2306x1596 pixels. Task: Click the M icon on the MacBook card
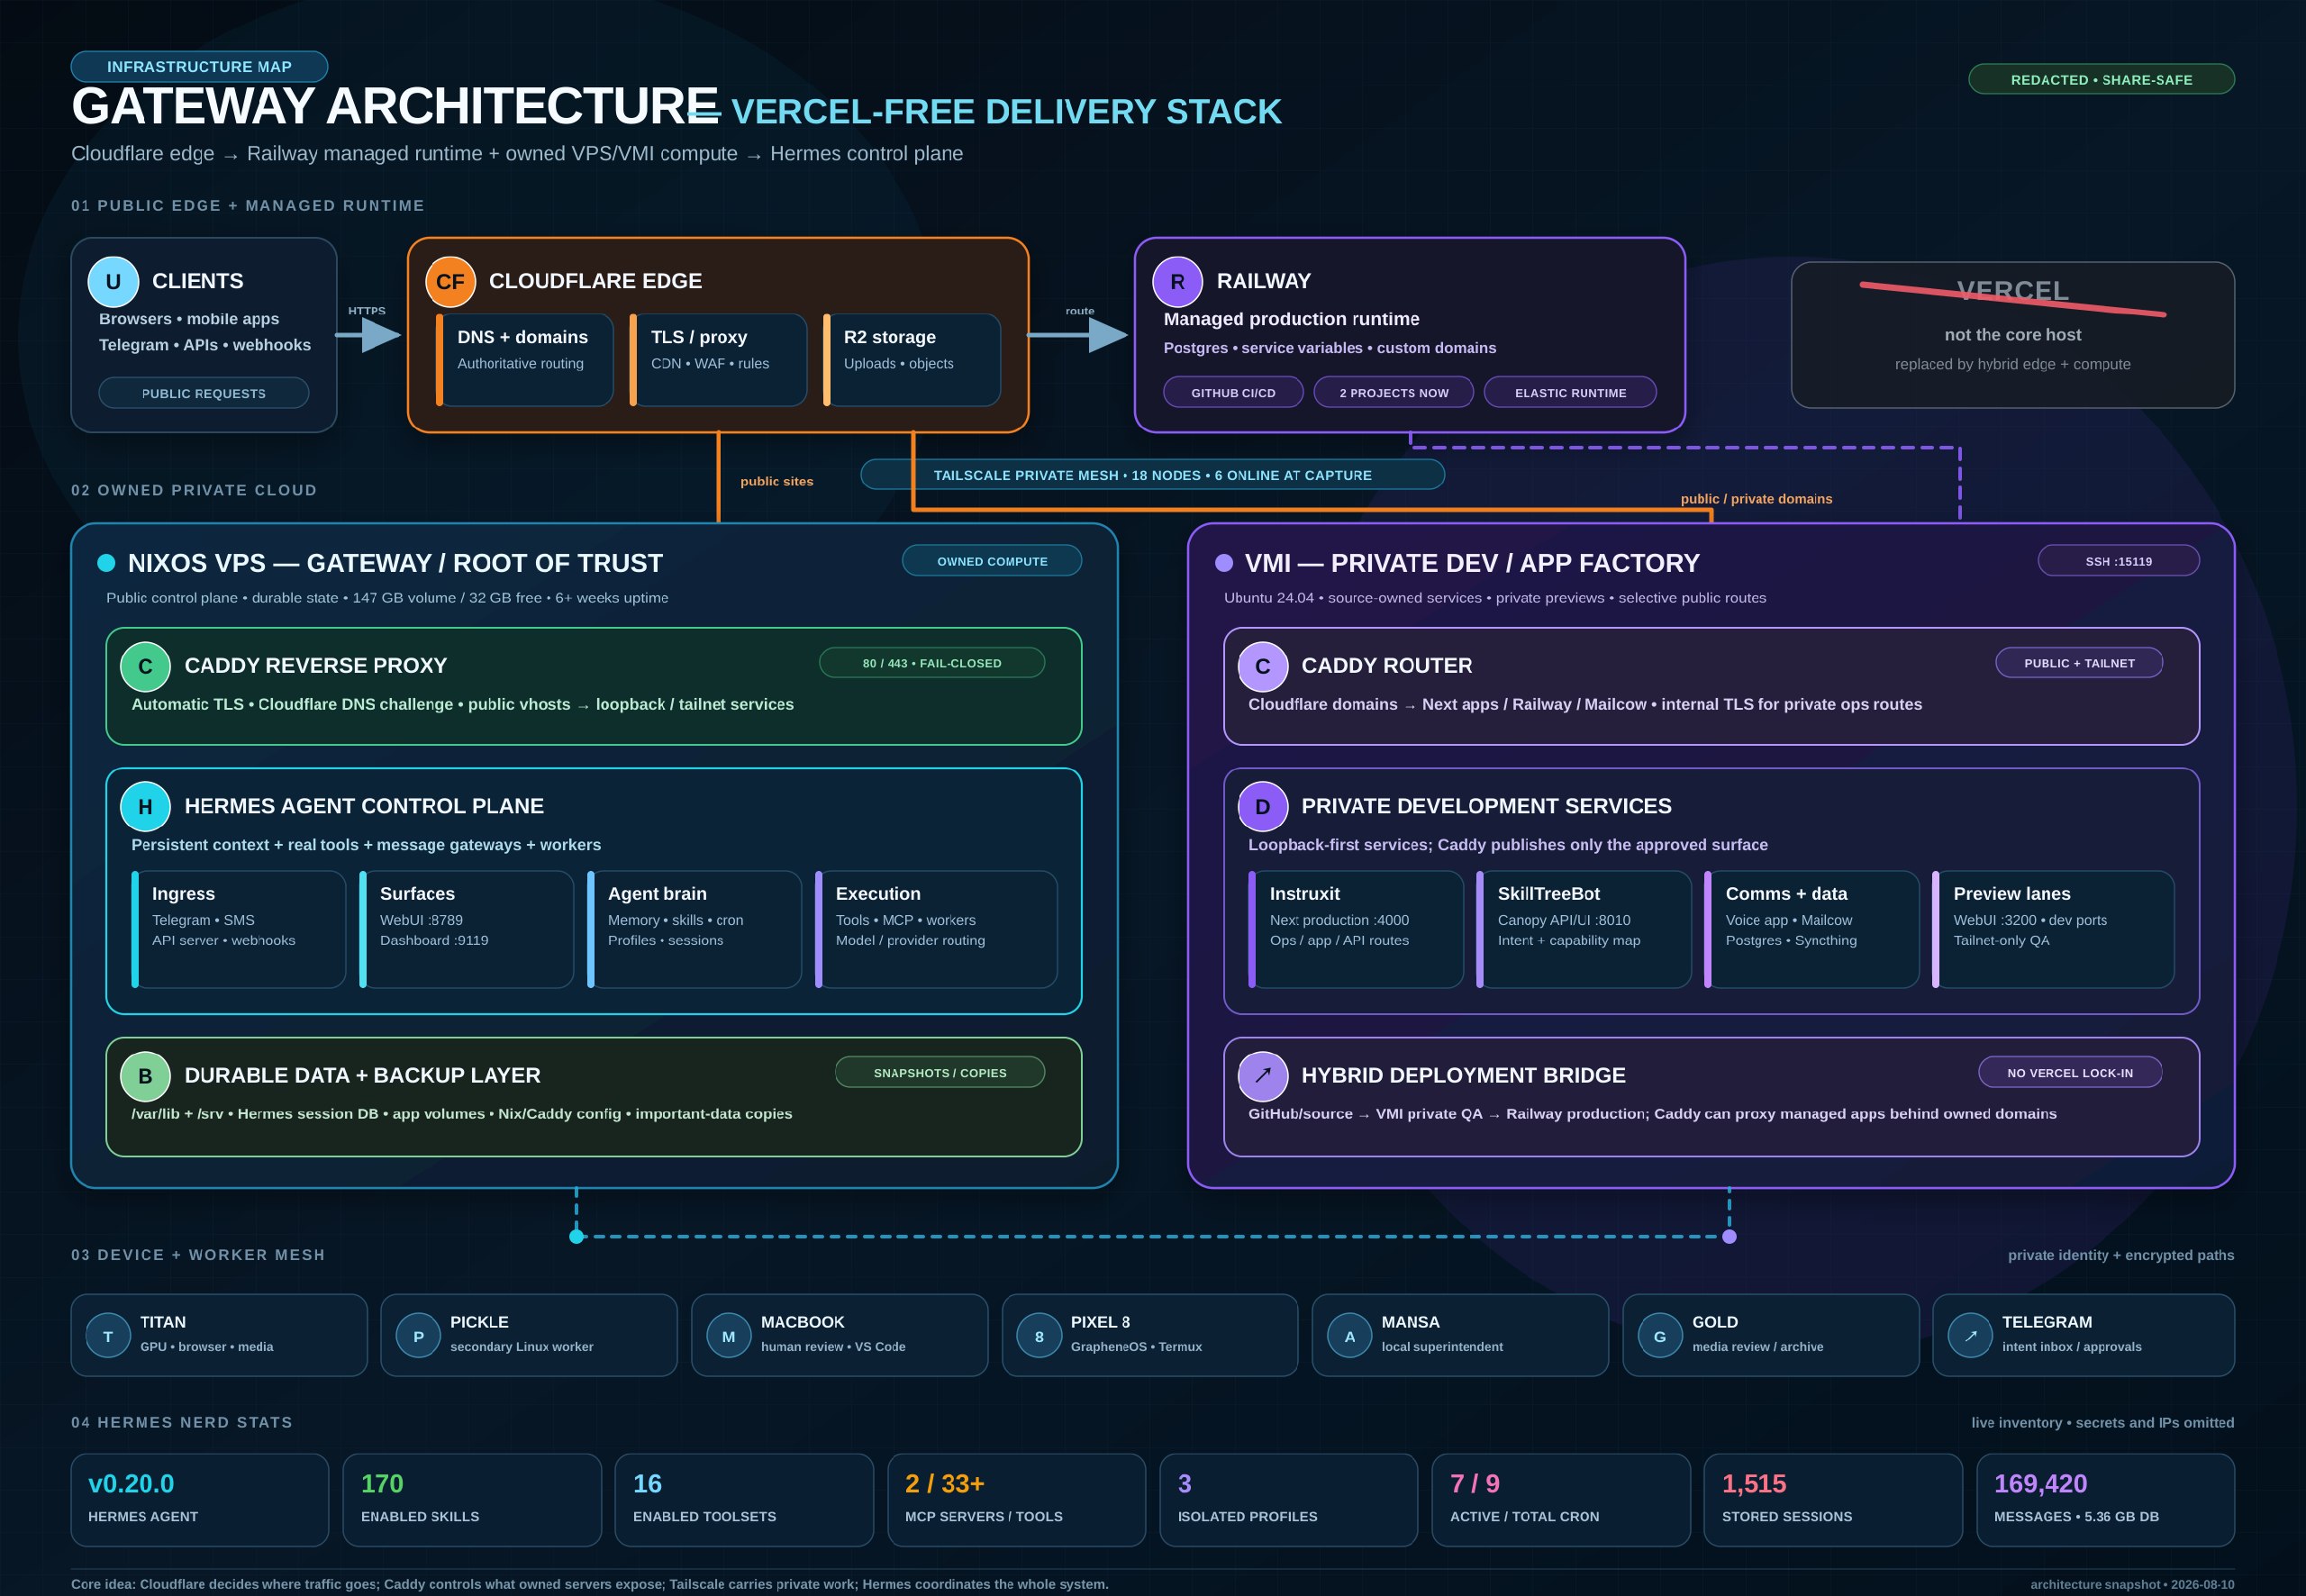coord(729,1336)
